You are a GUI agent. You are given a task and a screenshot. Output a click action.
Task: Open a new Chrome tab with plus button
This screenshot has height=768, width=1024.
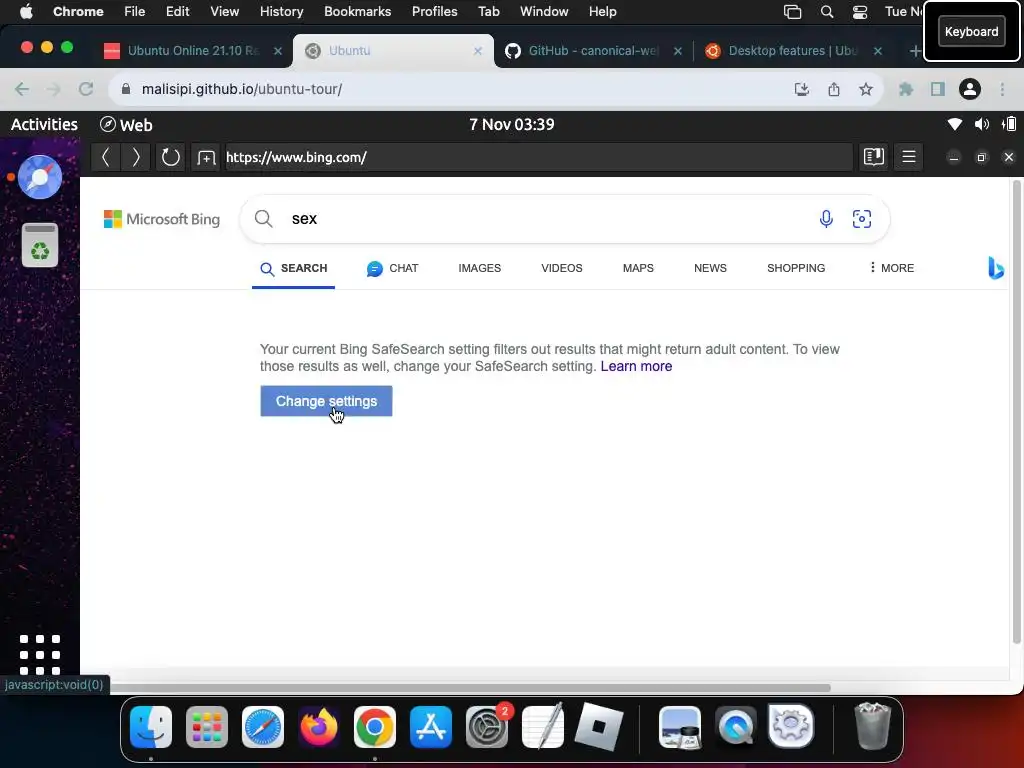click(914, 51)
